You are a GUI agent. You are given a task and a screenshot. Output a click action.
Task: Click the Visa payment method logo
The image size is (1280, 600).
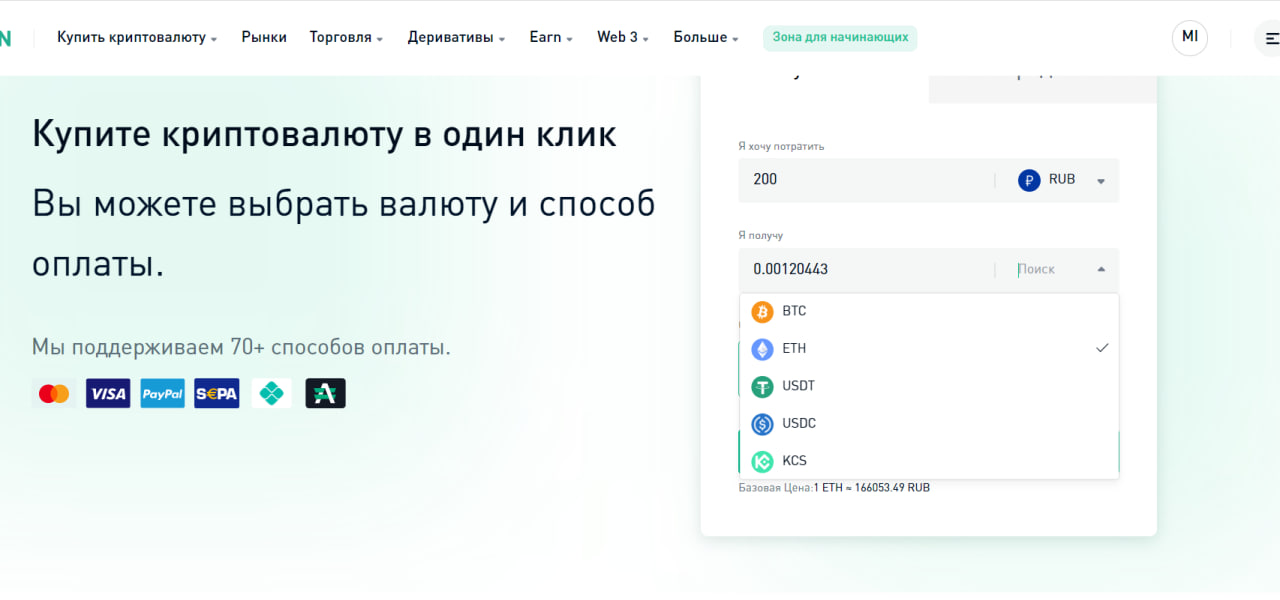coord(107,393)
